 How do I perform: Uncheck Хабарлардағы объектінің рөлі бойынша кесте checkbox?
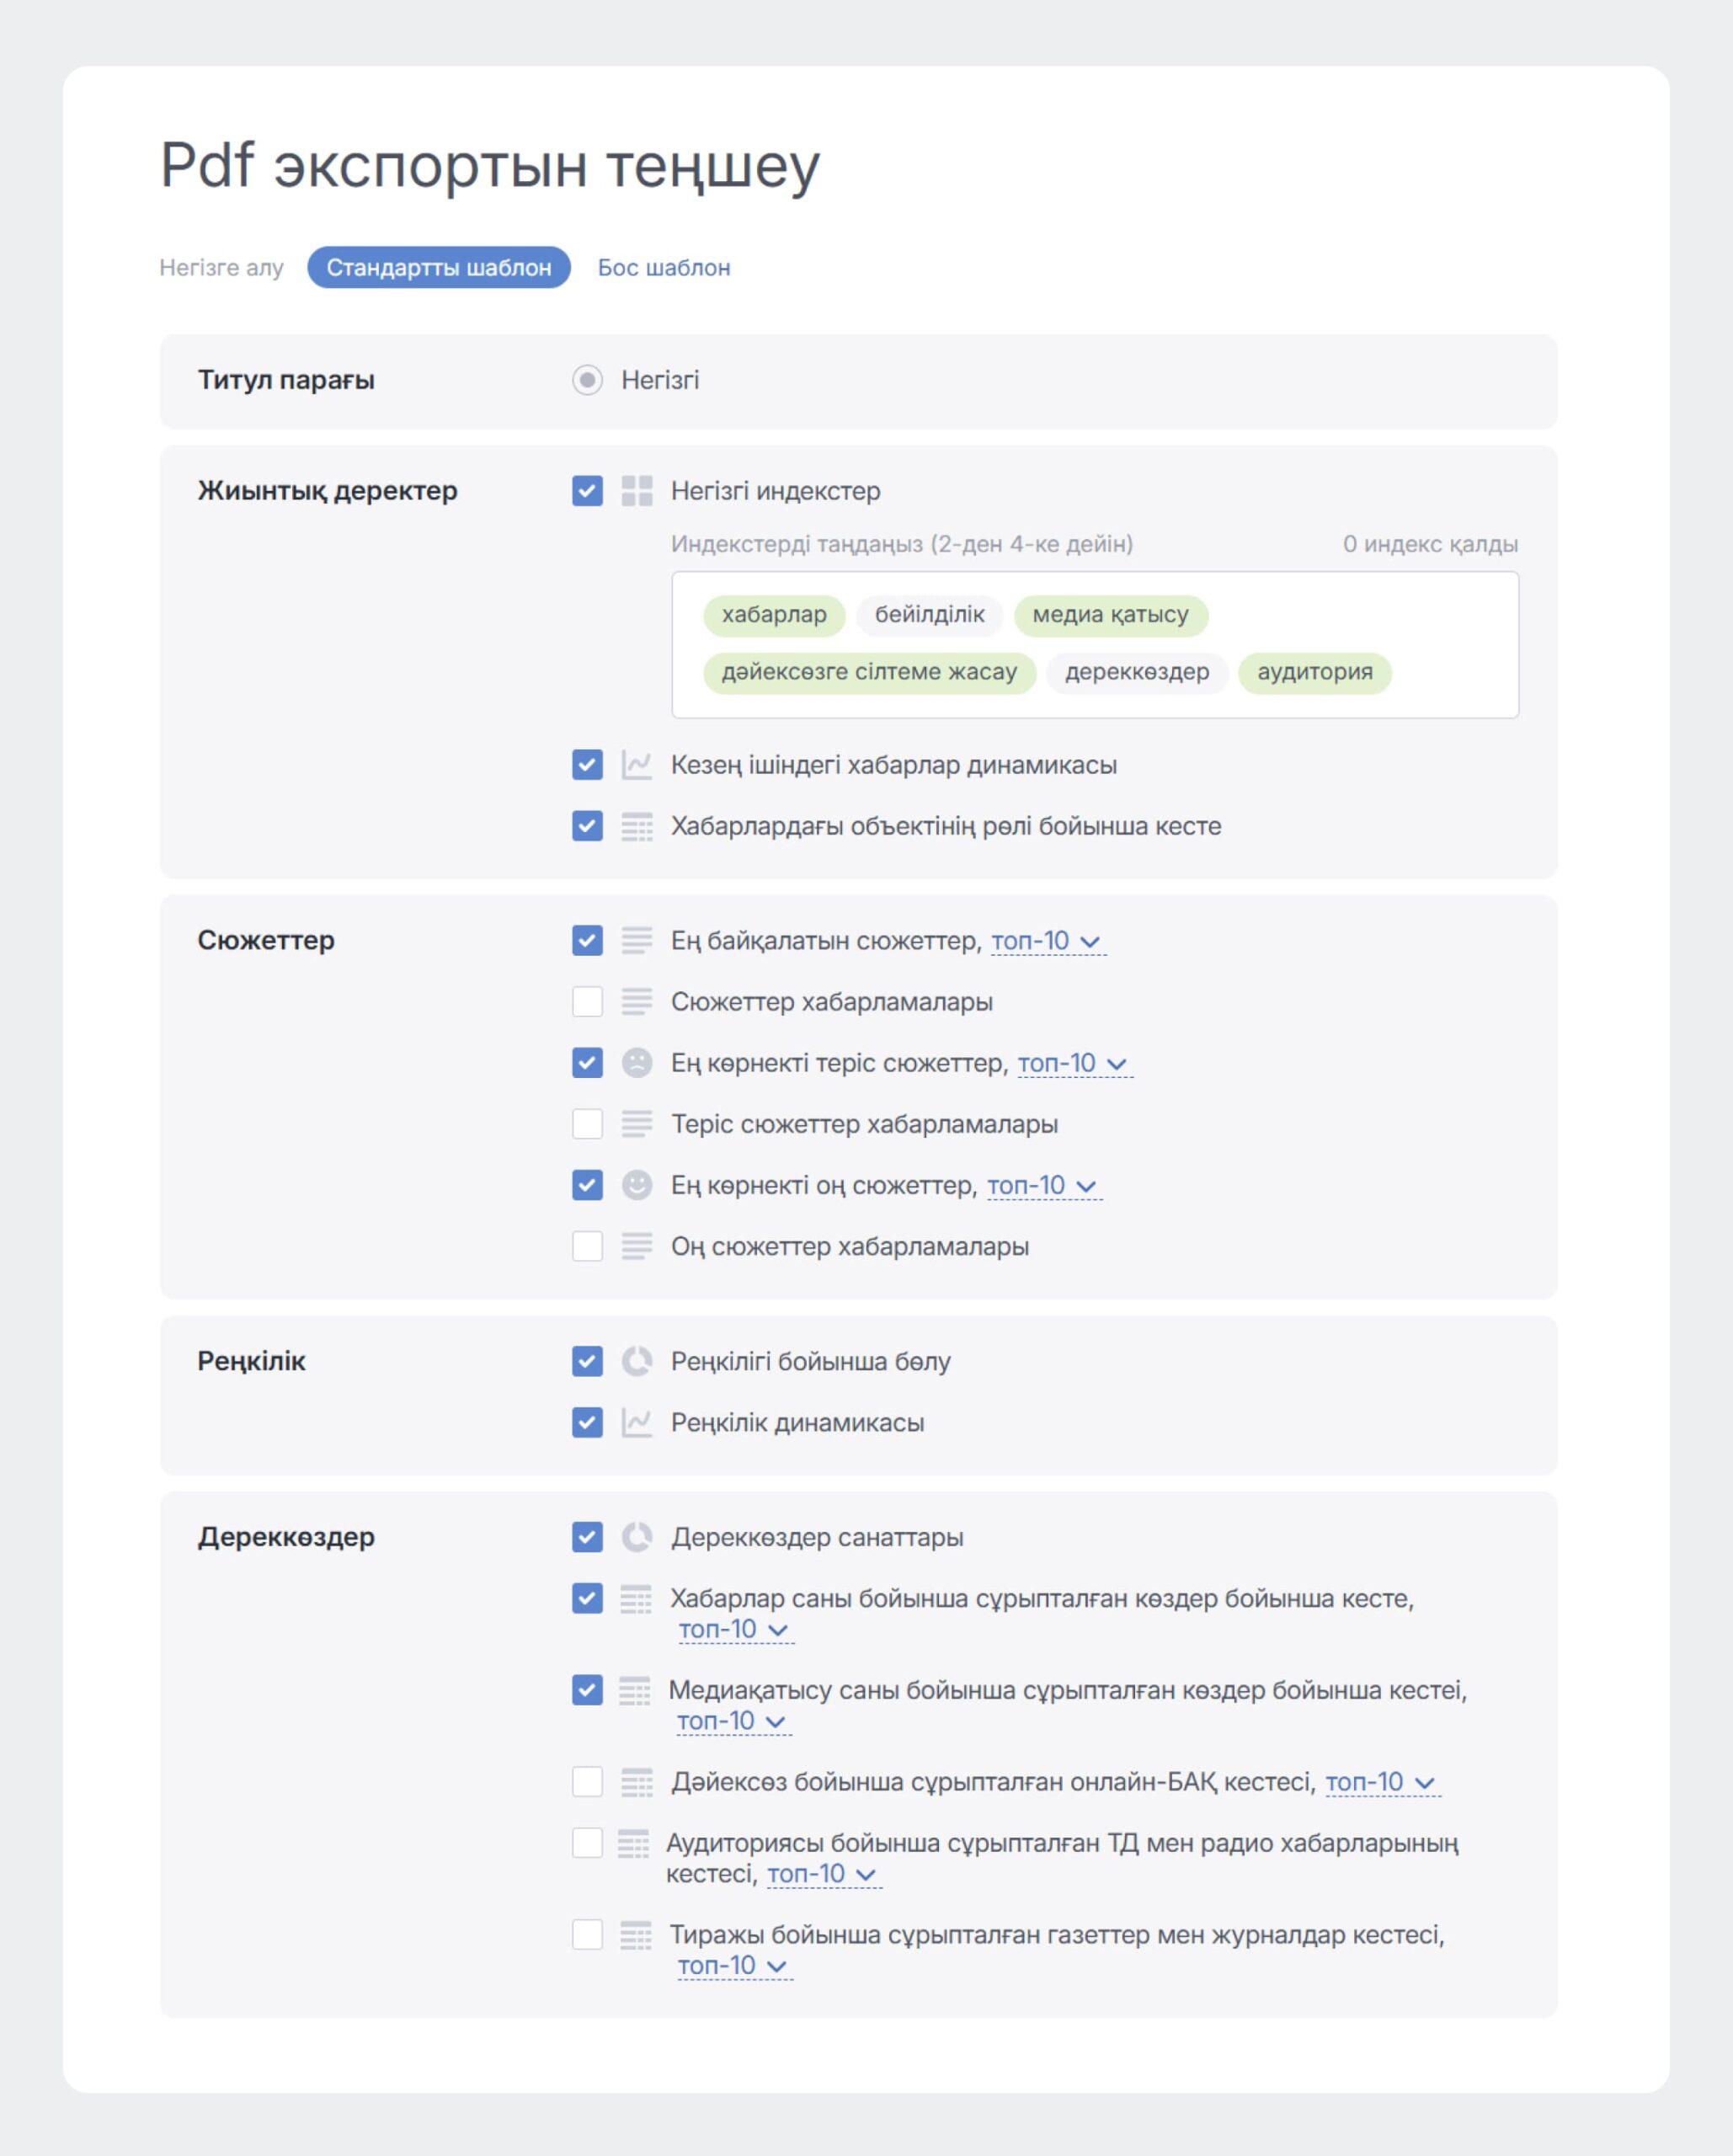(x=587, y=826)
